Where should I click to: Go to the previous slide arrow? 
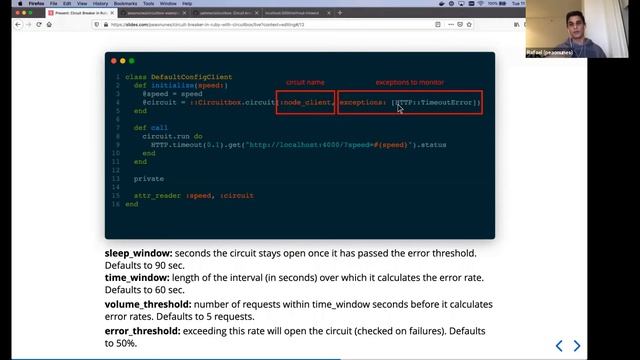[559, 346]
